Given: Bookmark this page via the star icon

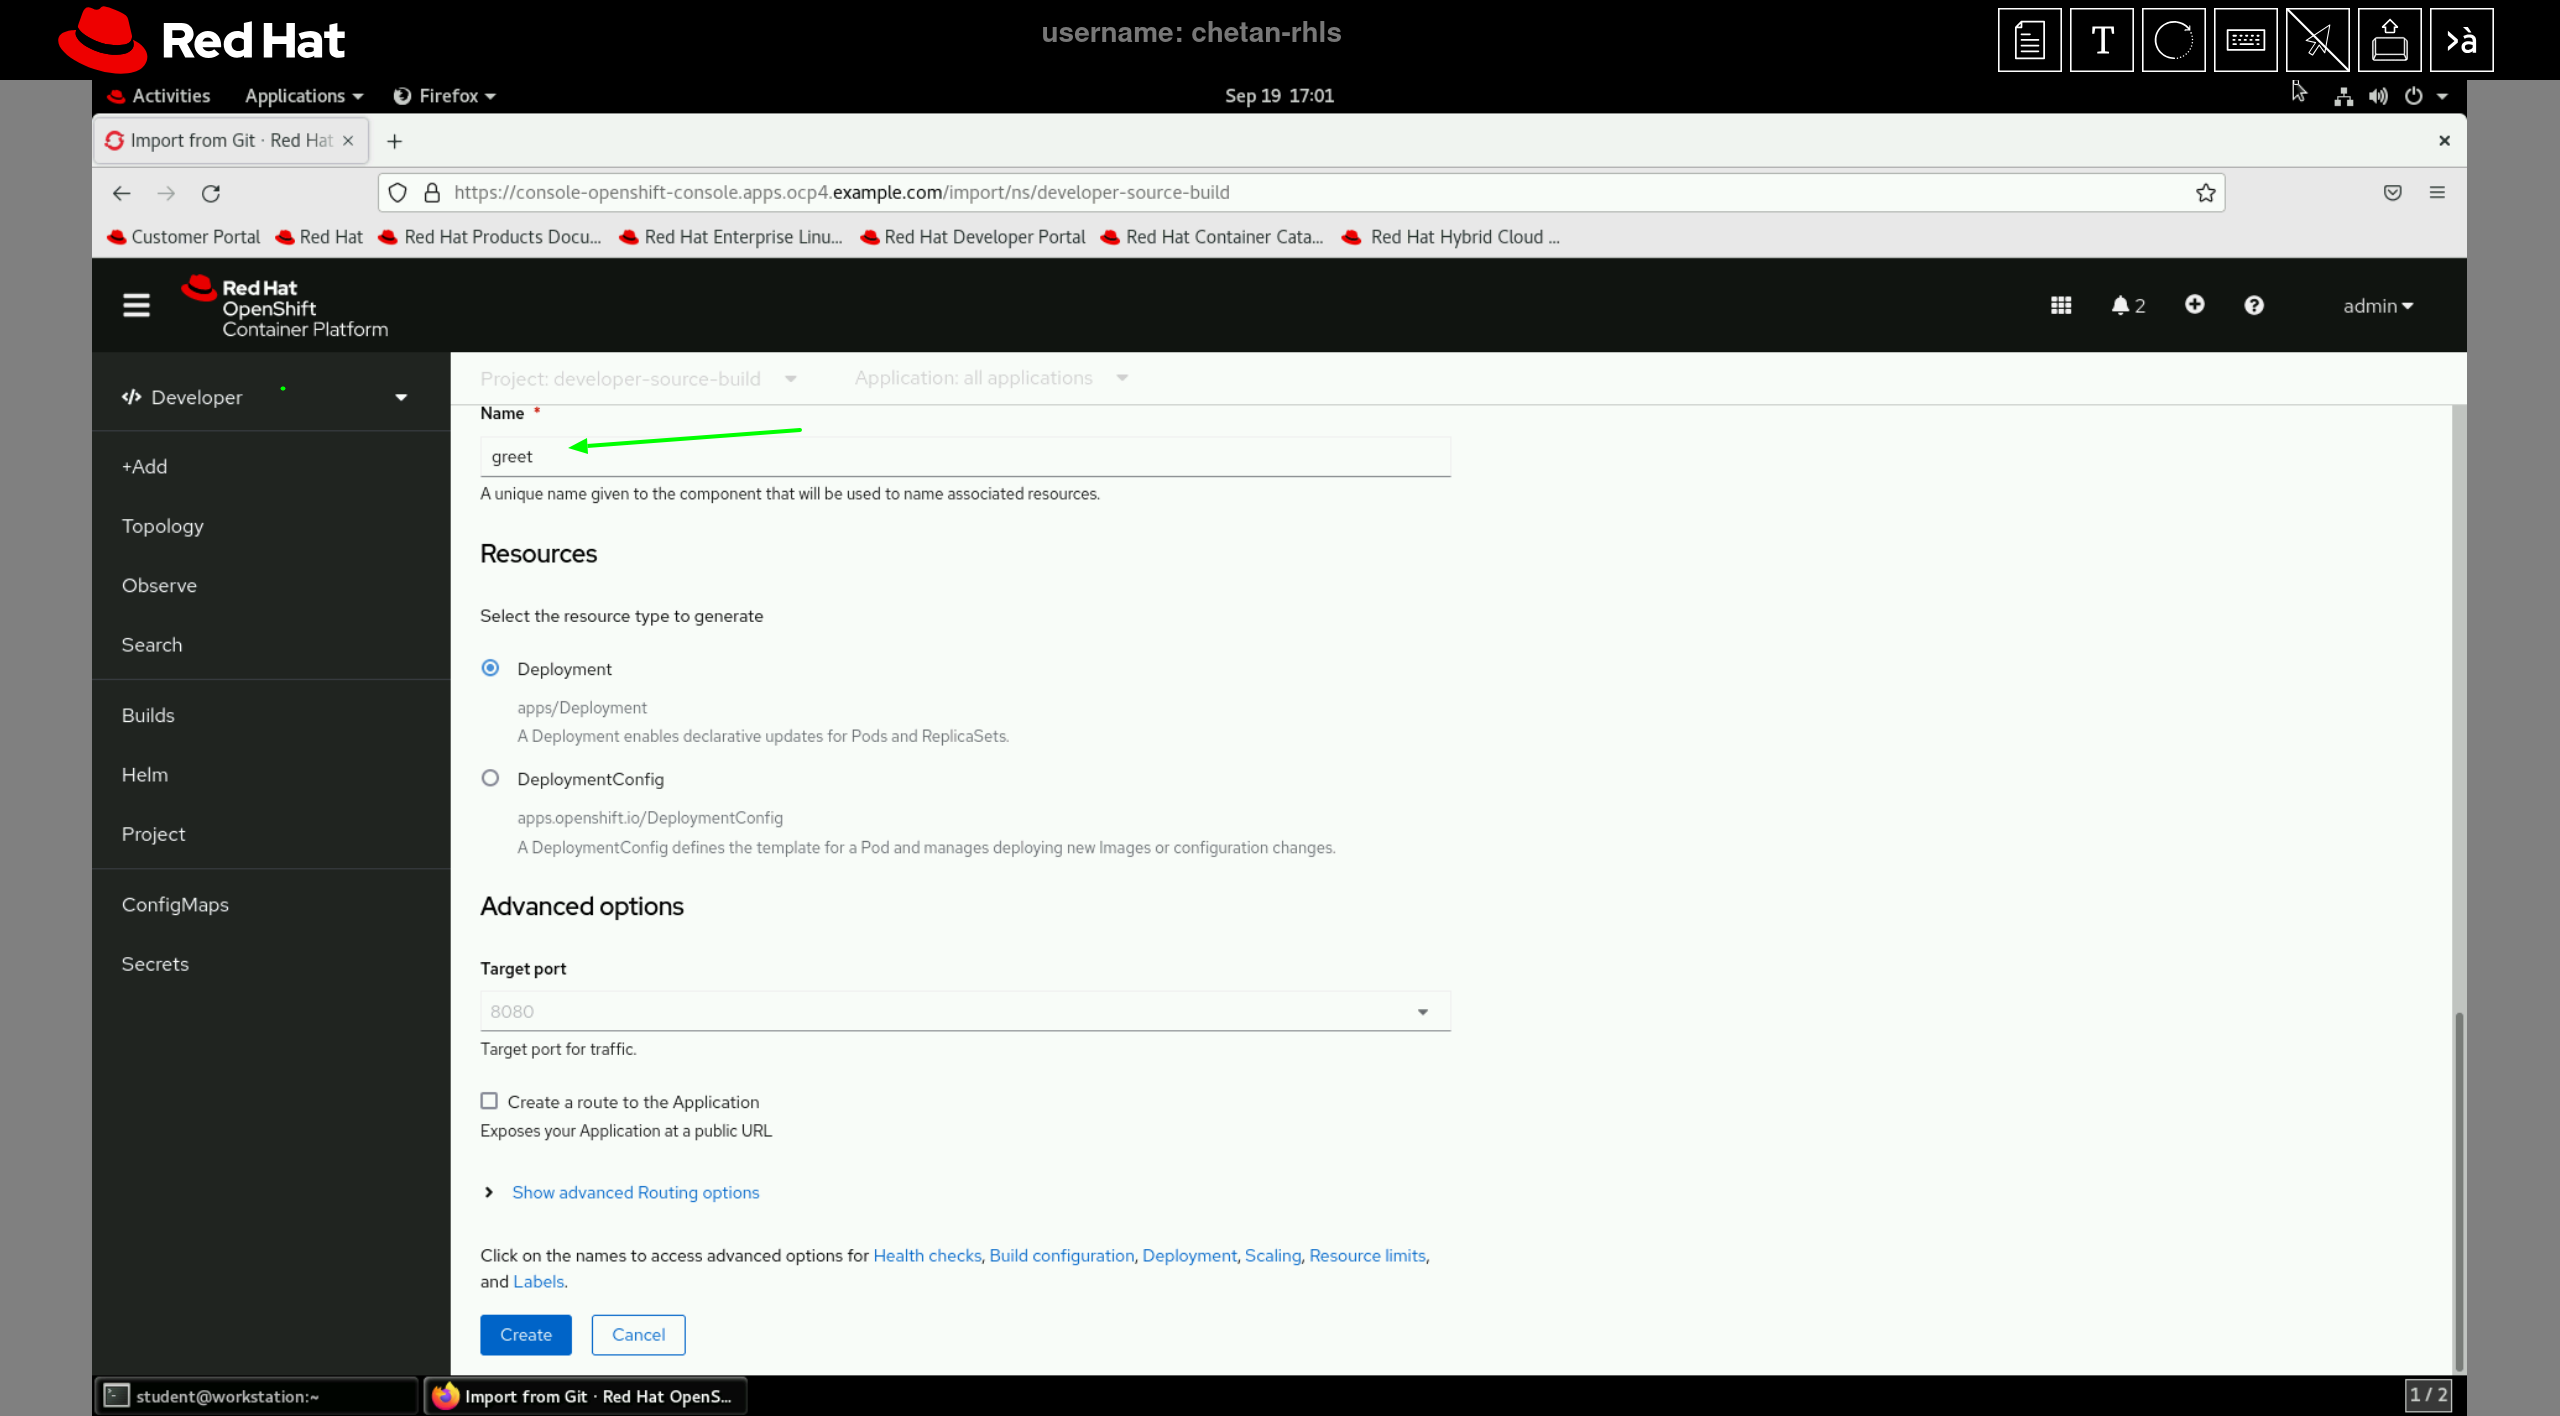Looking at the screenshot, I should pyautogui.click(x=2205, y=192).
